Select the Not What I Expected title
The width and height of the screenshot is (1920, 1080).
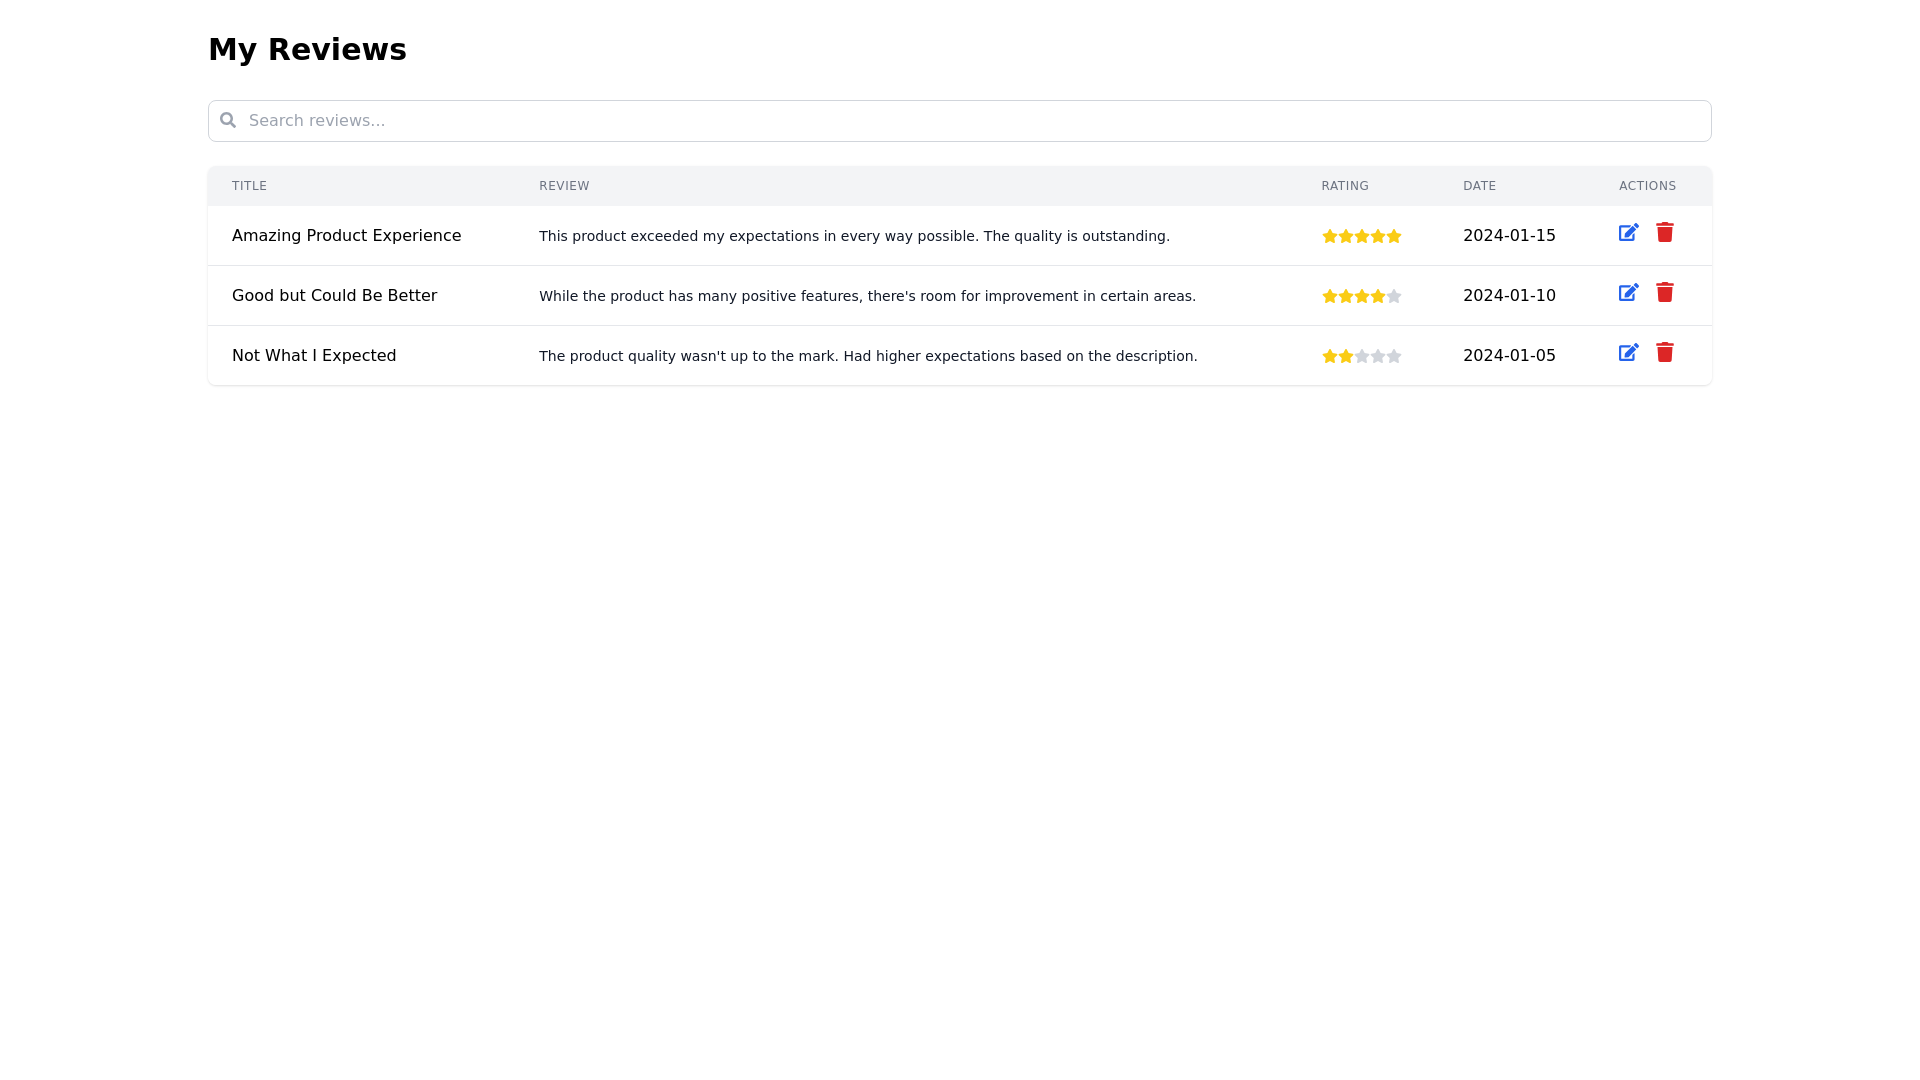coord(314,356)
